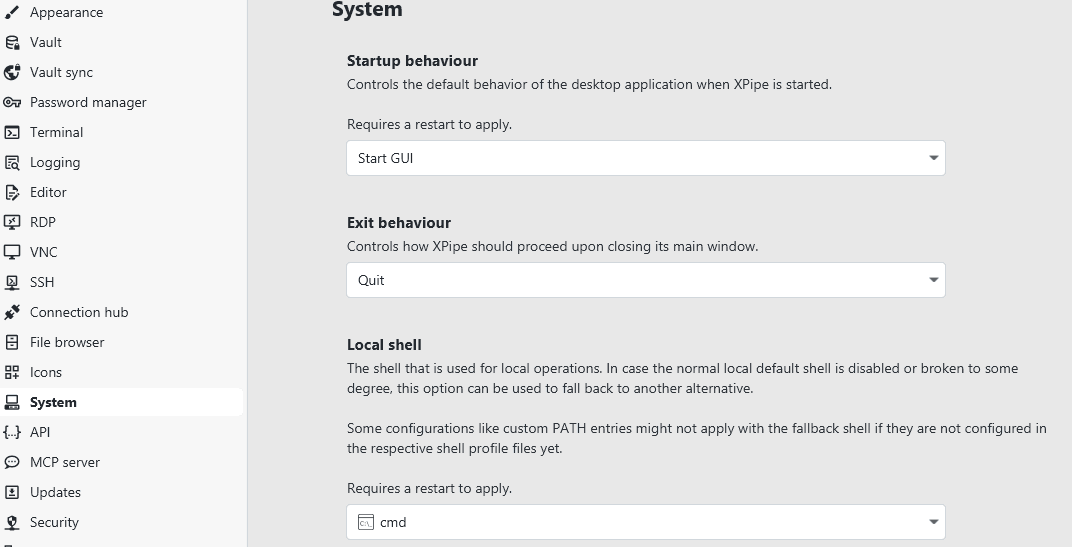Click the API braces icon

pos(12,433)
